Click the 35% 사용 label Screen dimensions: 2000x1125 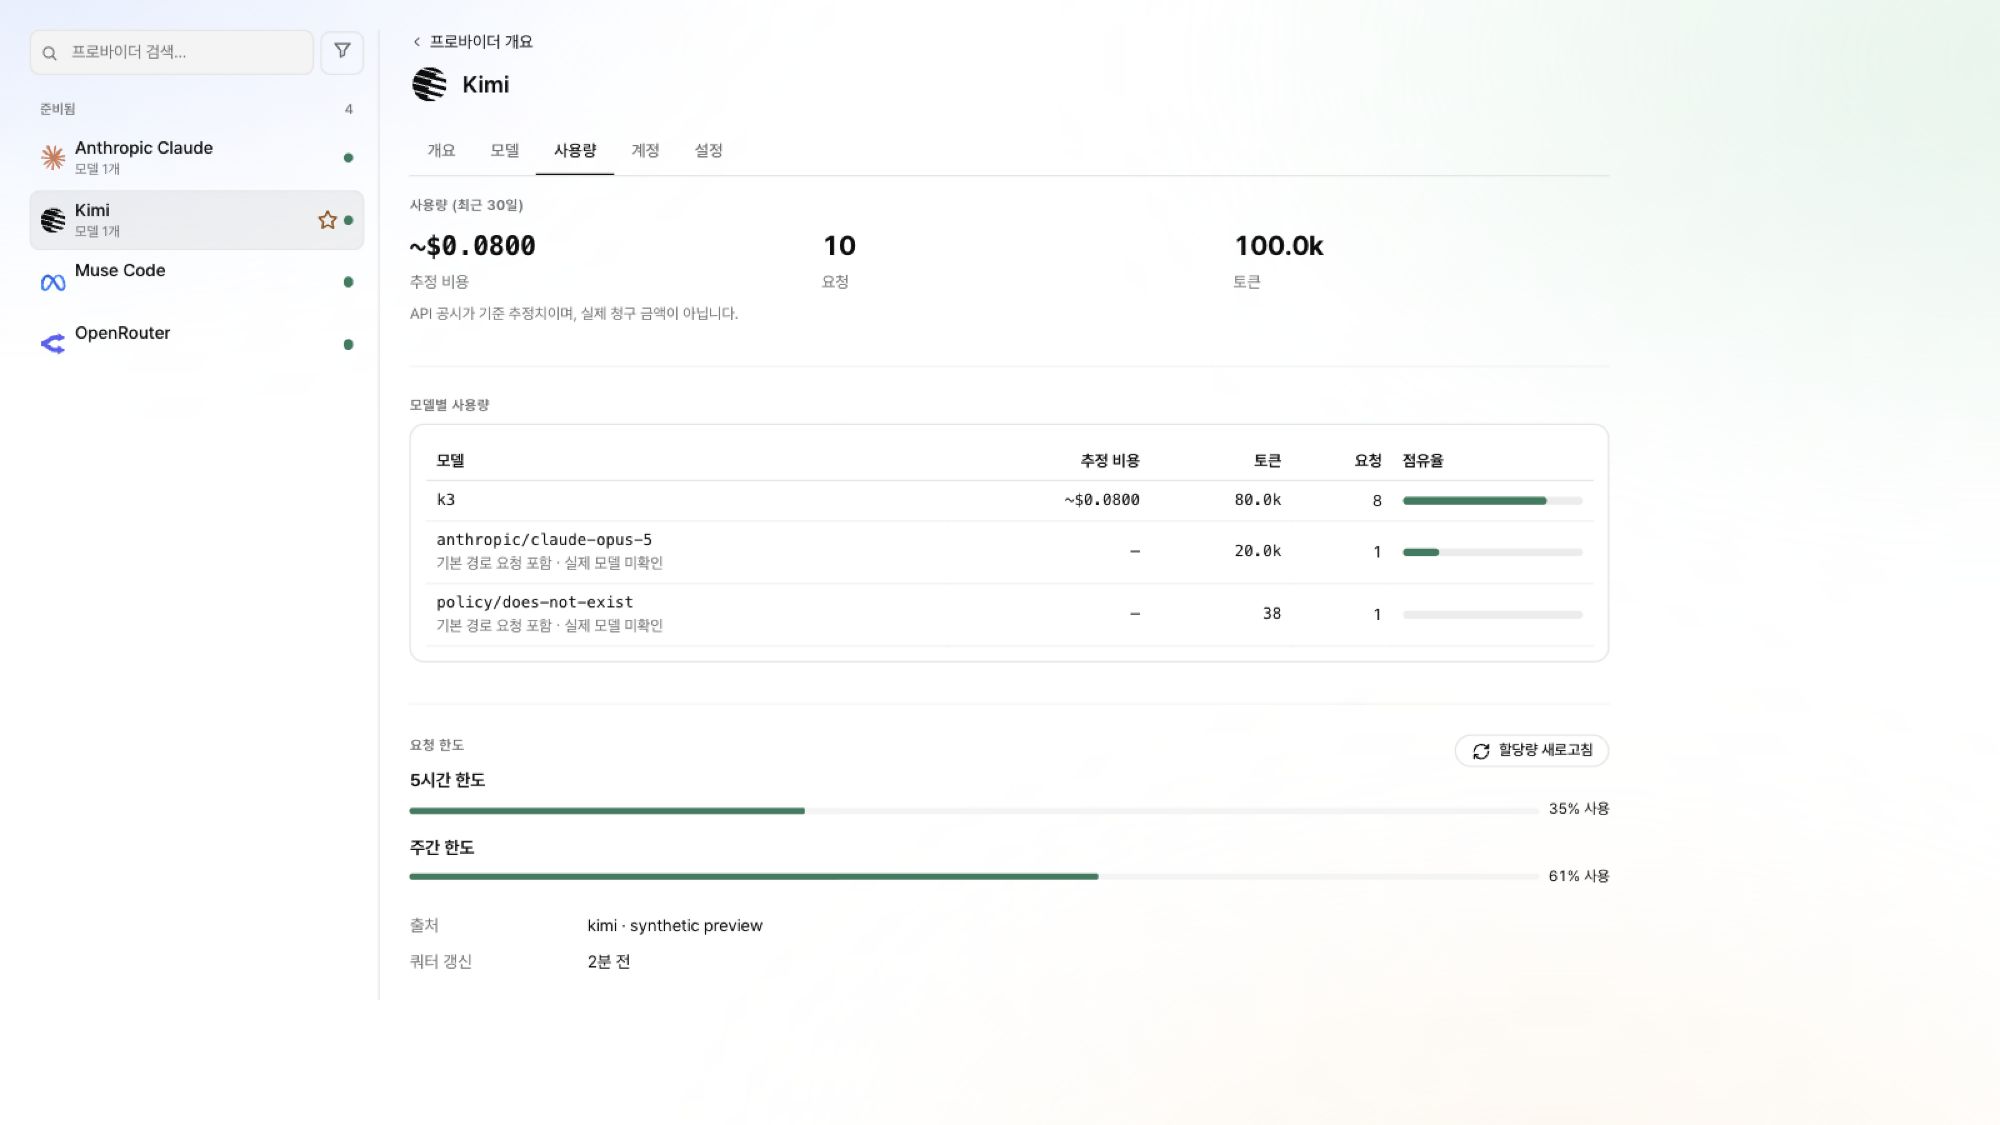[x=1579, y=808]
